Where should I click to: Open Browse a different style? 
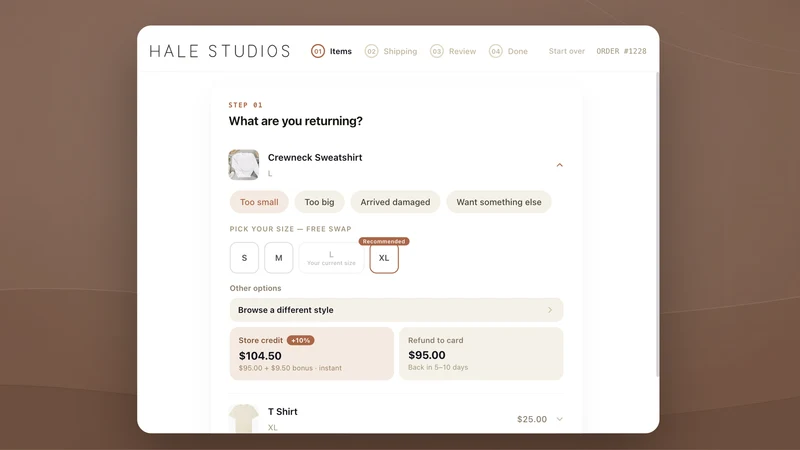click(396, 310)
